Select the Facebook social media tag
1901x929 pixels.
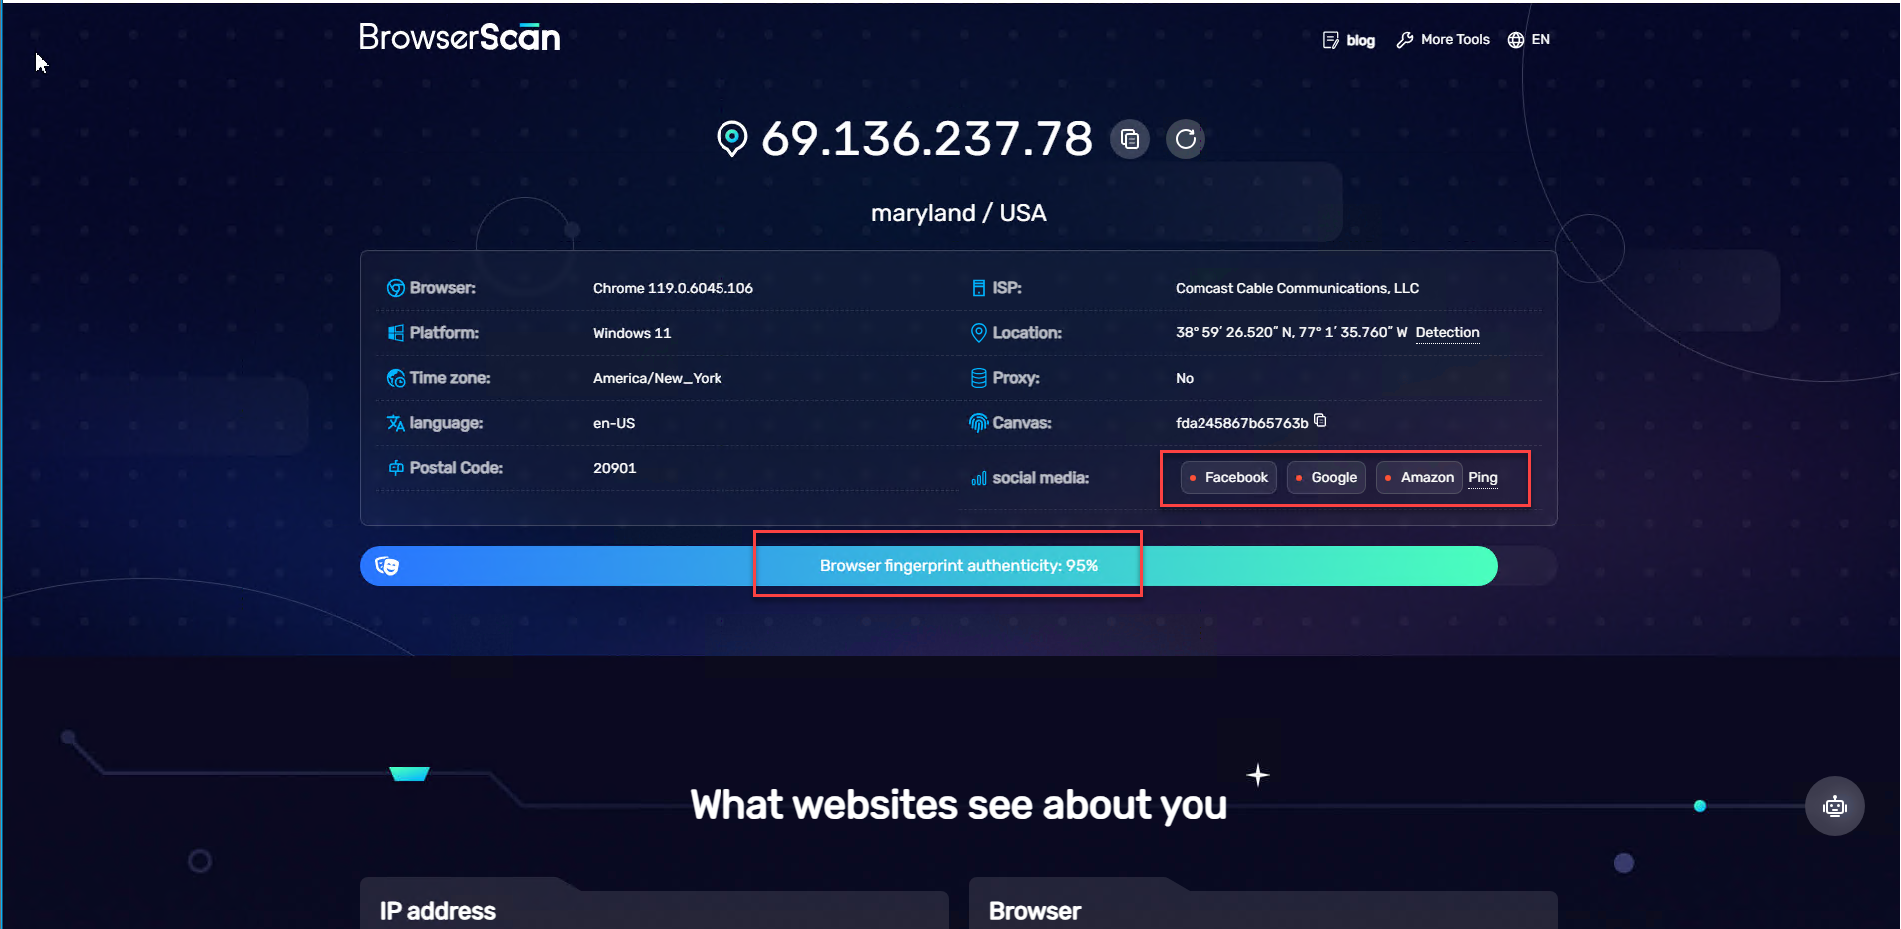click(1228, 478)
